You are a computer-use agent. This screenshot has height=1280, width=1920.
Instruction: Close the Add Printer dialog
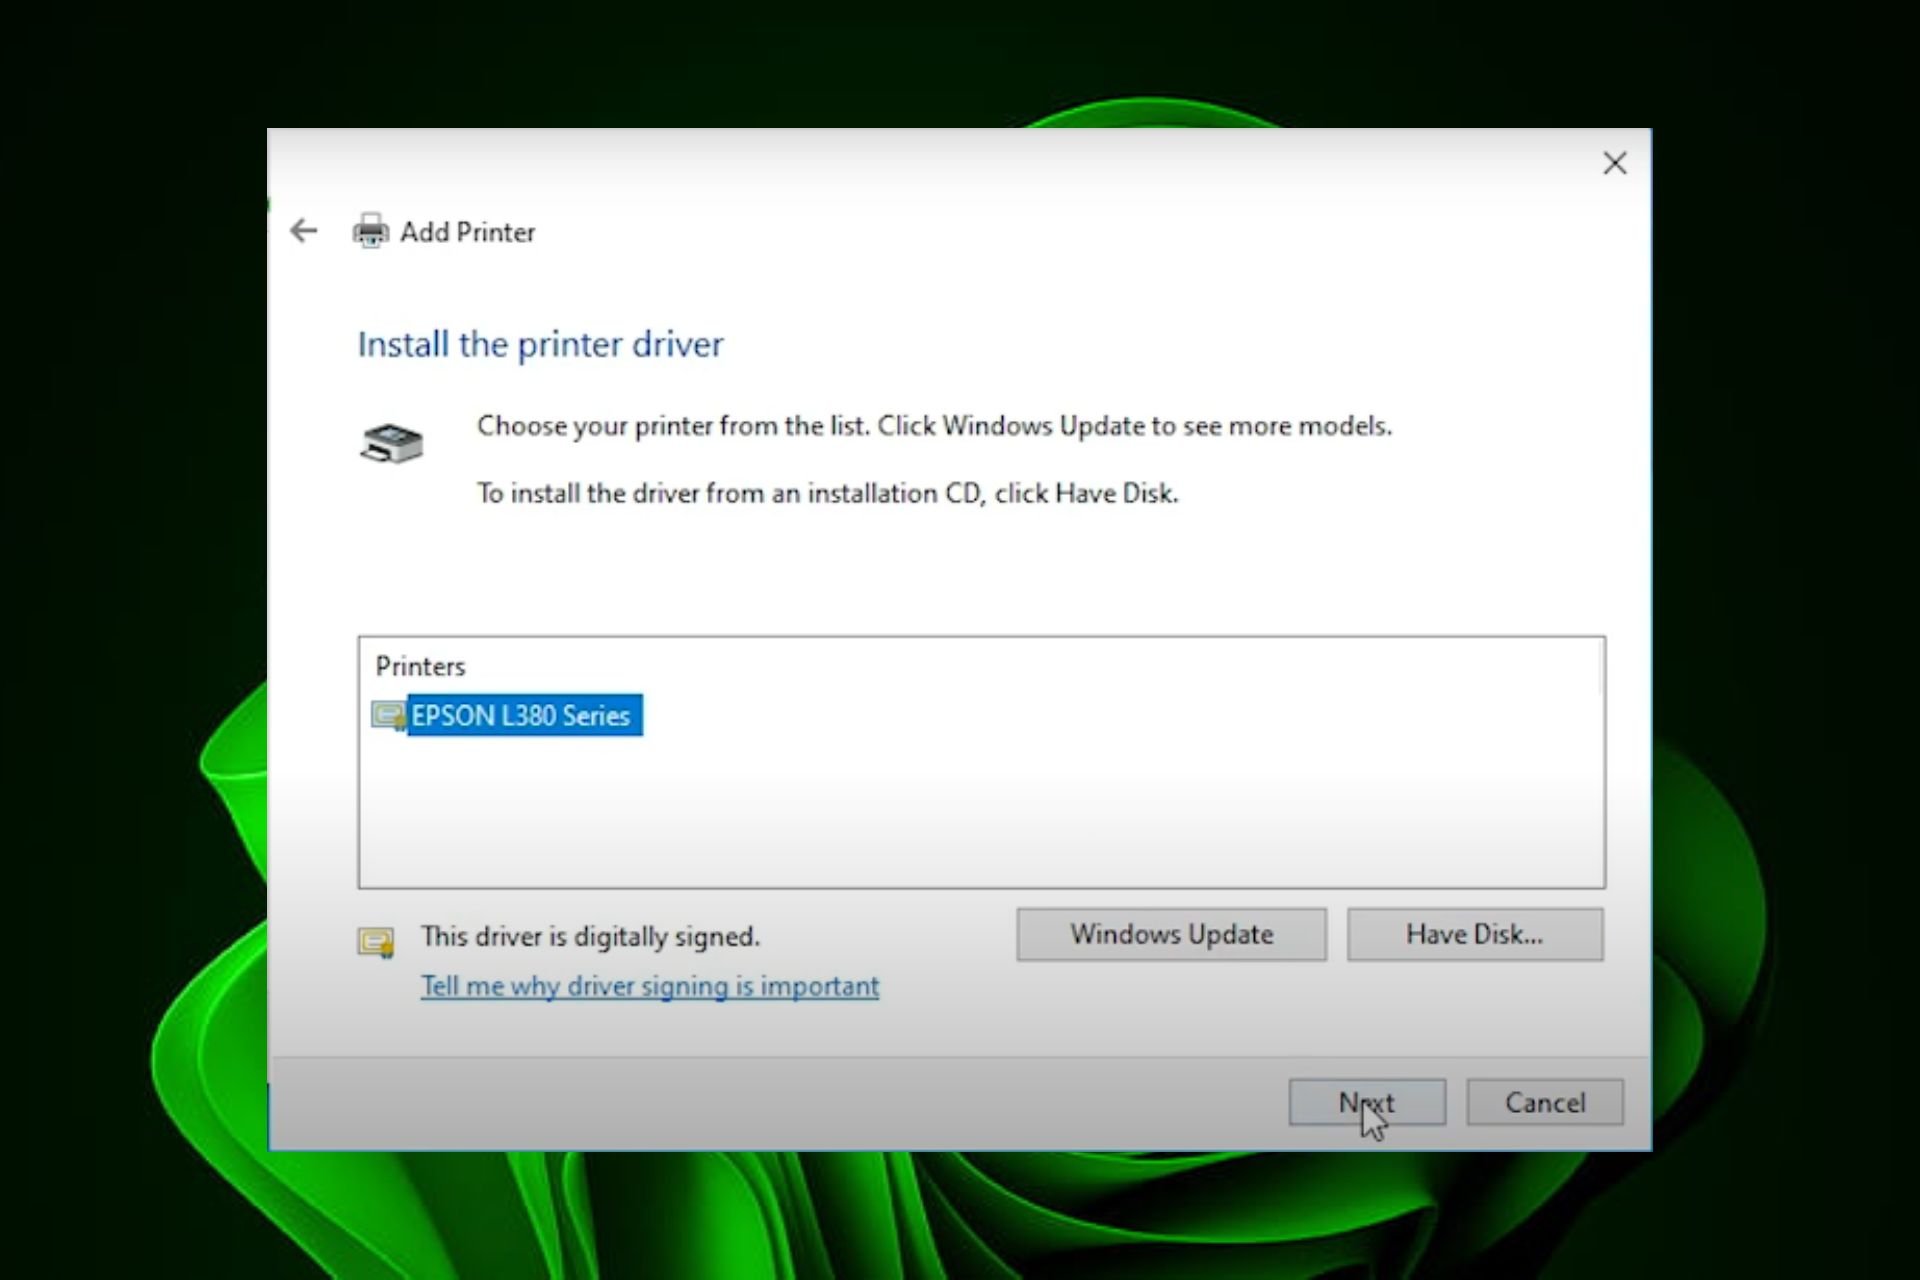(x=1614, y=163)
